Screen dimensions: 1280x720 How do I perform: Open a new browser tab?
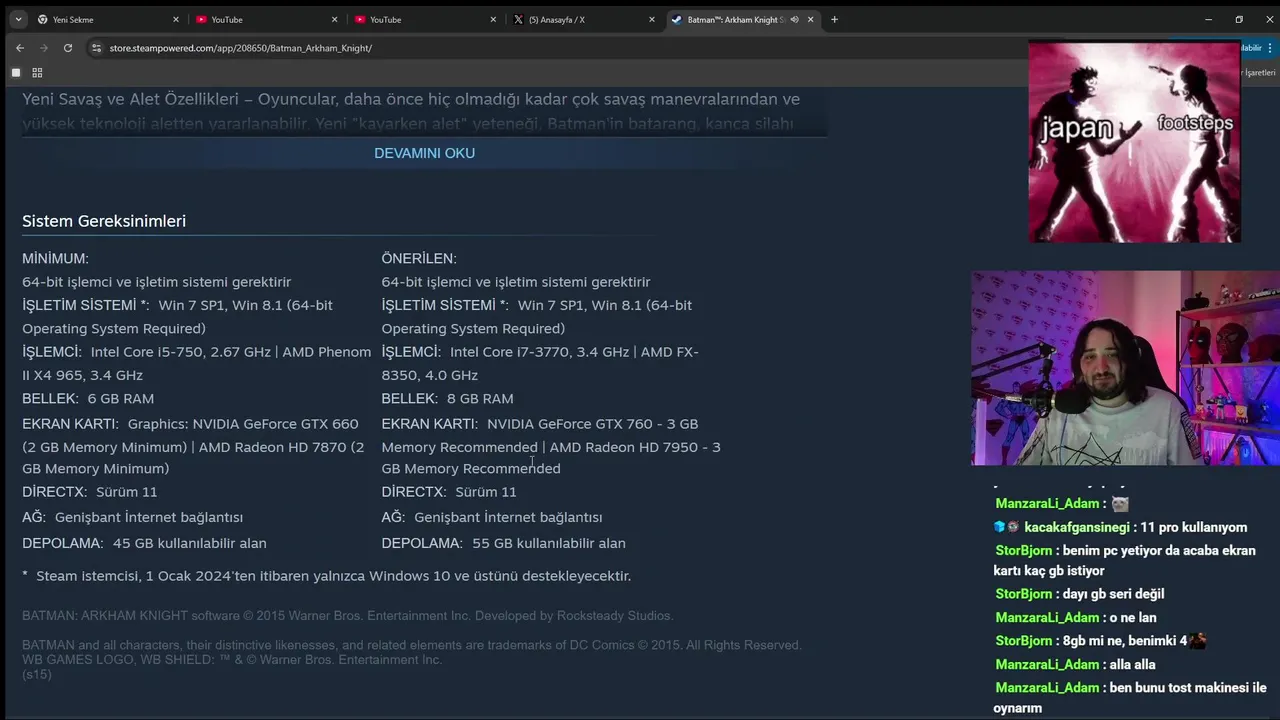point(834,19)
